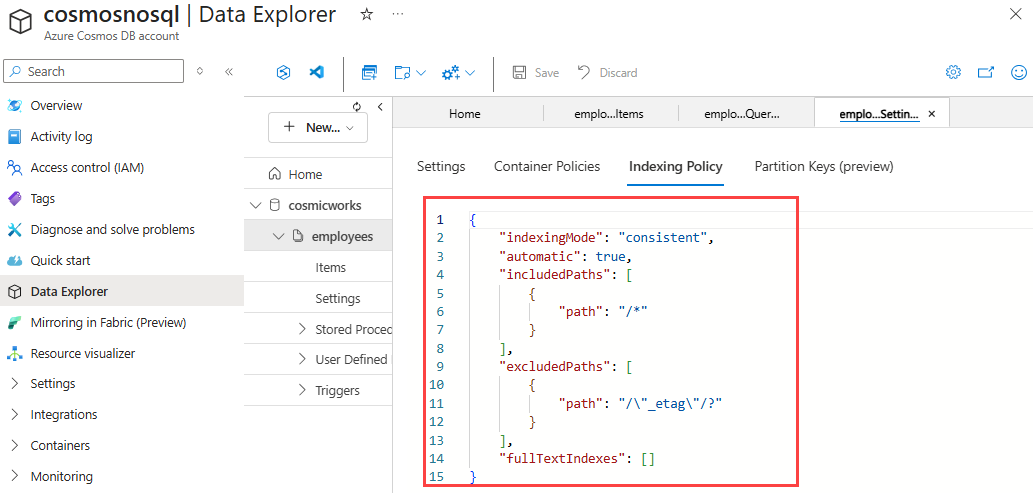1033x493 pixels.
Task: Click the Search input field
Action: point(95,71)
